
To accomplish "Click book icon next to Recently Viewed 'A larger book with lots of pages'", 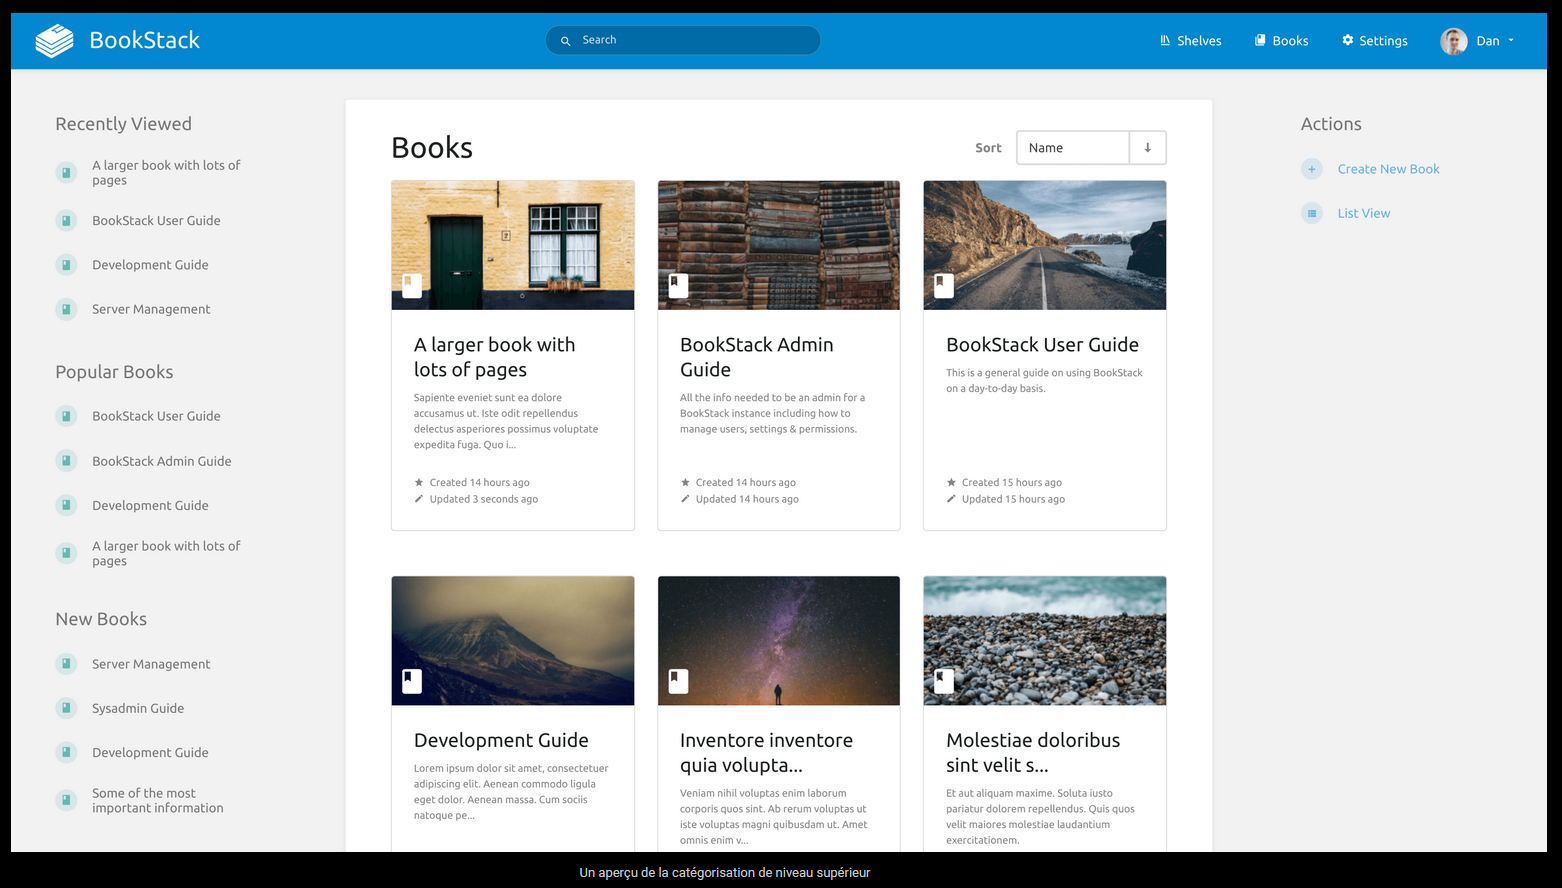I will pos(66,173).
